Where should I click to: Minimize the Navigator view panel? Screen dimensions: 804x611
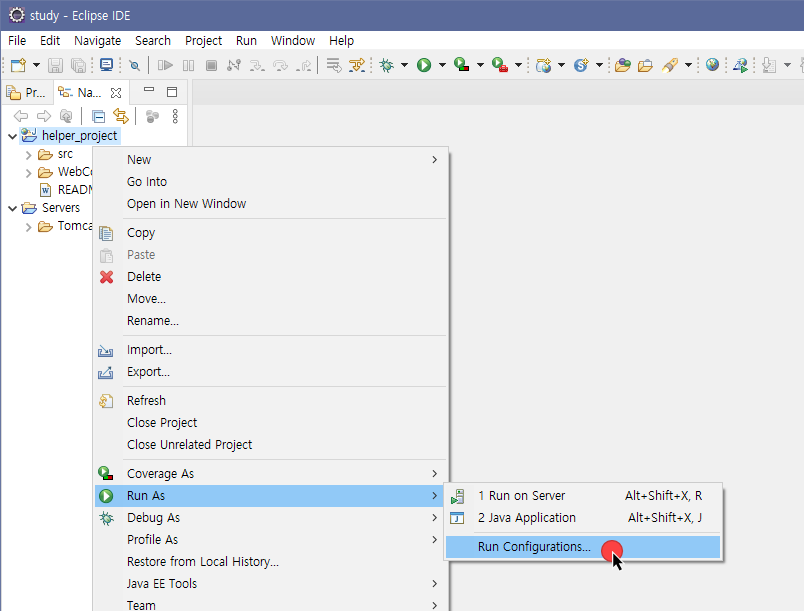click(x=149, y=90)
